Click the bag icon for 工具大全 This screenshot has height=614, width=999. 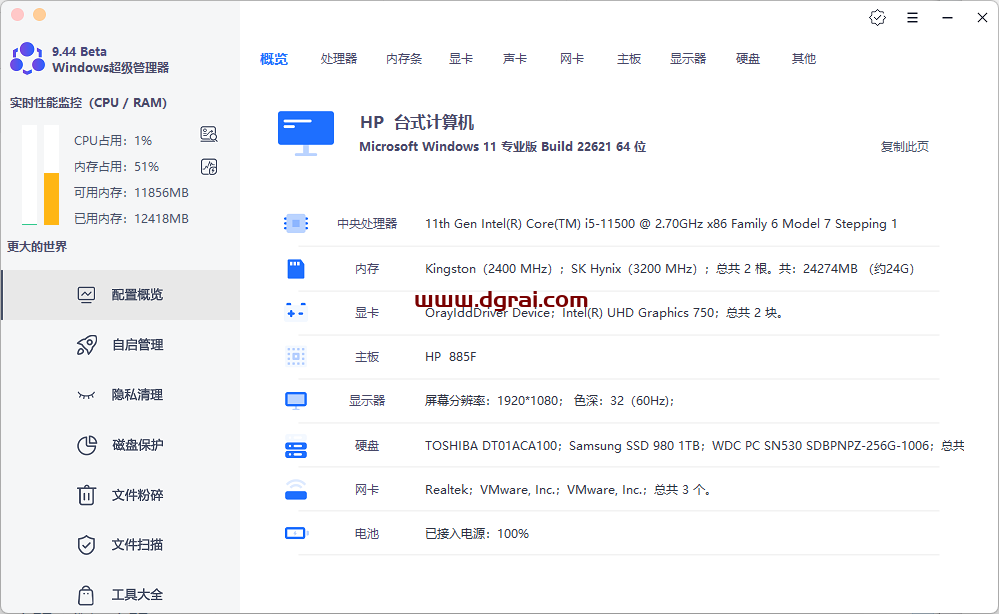click(86, 595)
